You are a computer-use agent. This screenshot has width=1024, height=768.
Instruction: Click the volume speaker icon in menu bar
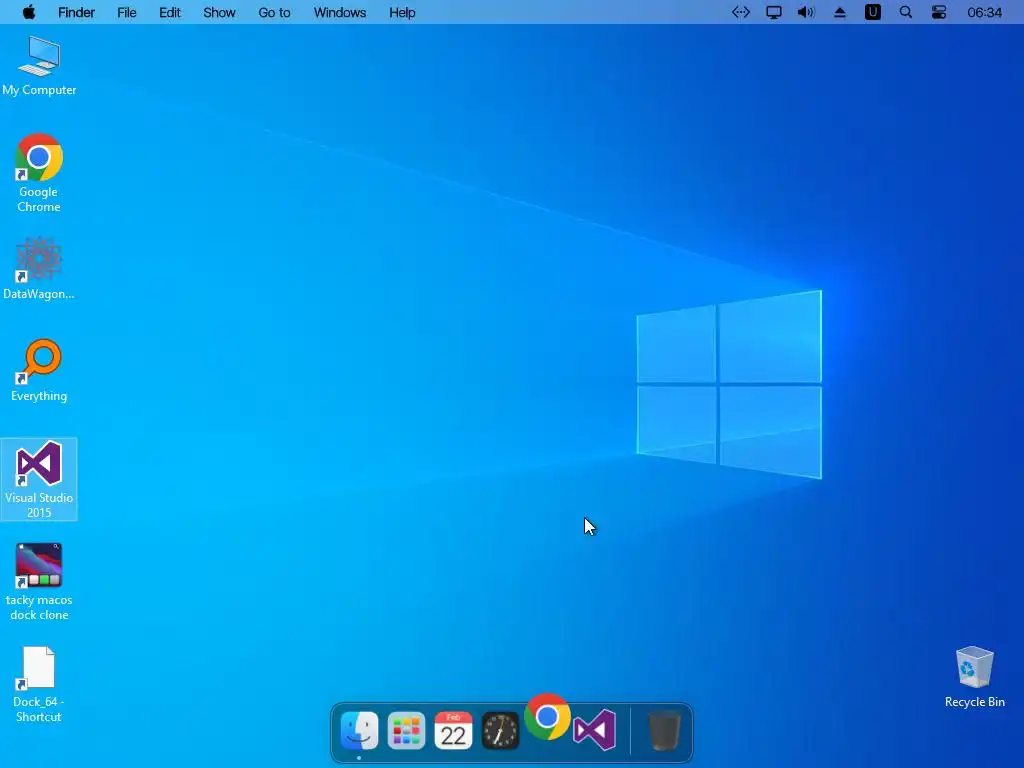806,12
